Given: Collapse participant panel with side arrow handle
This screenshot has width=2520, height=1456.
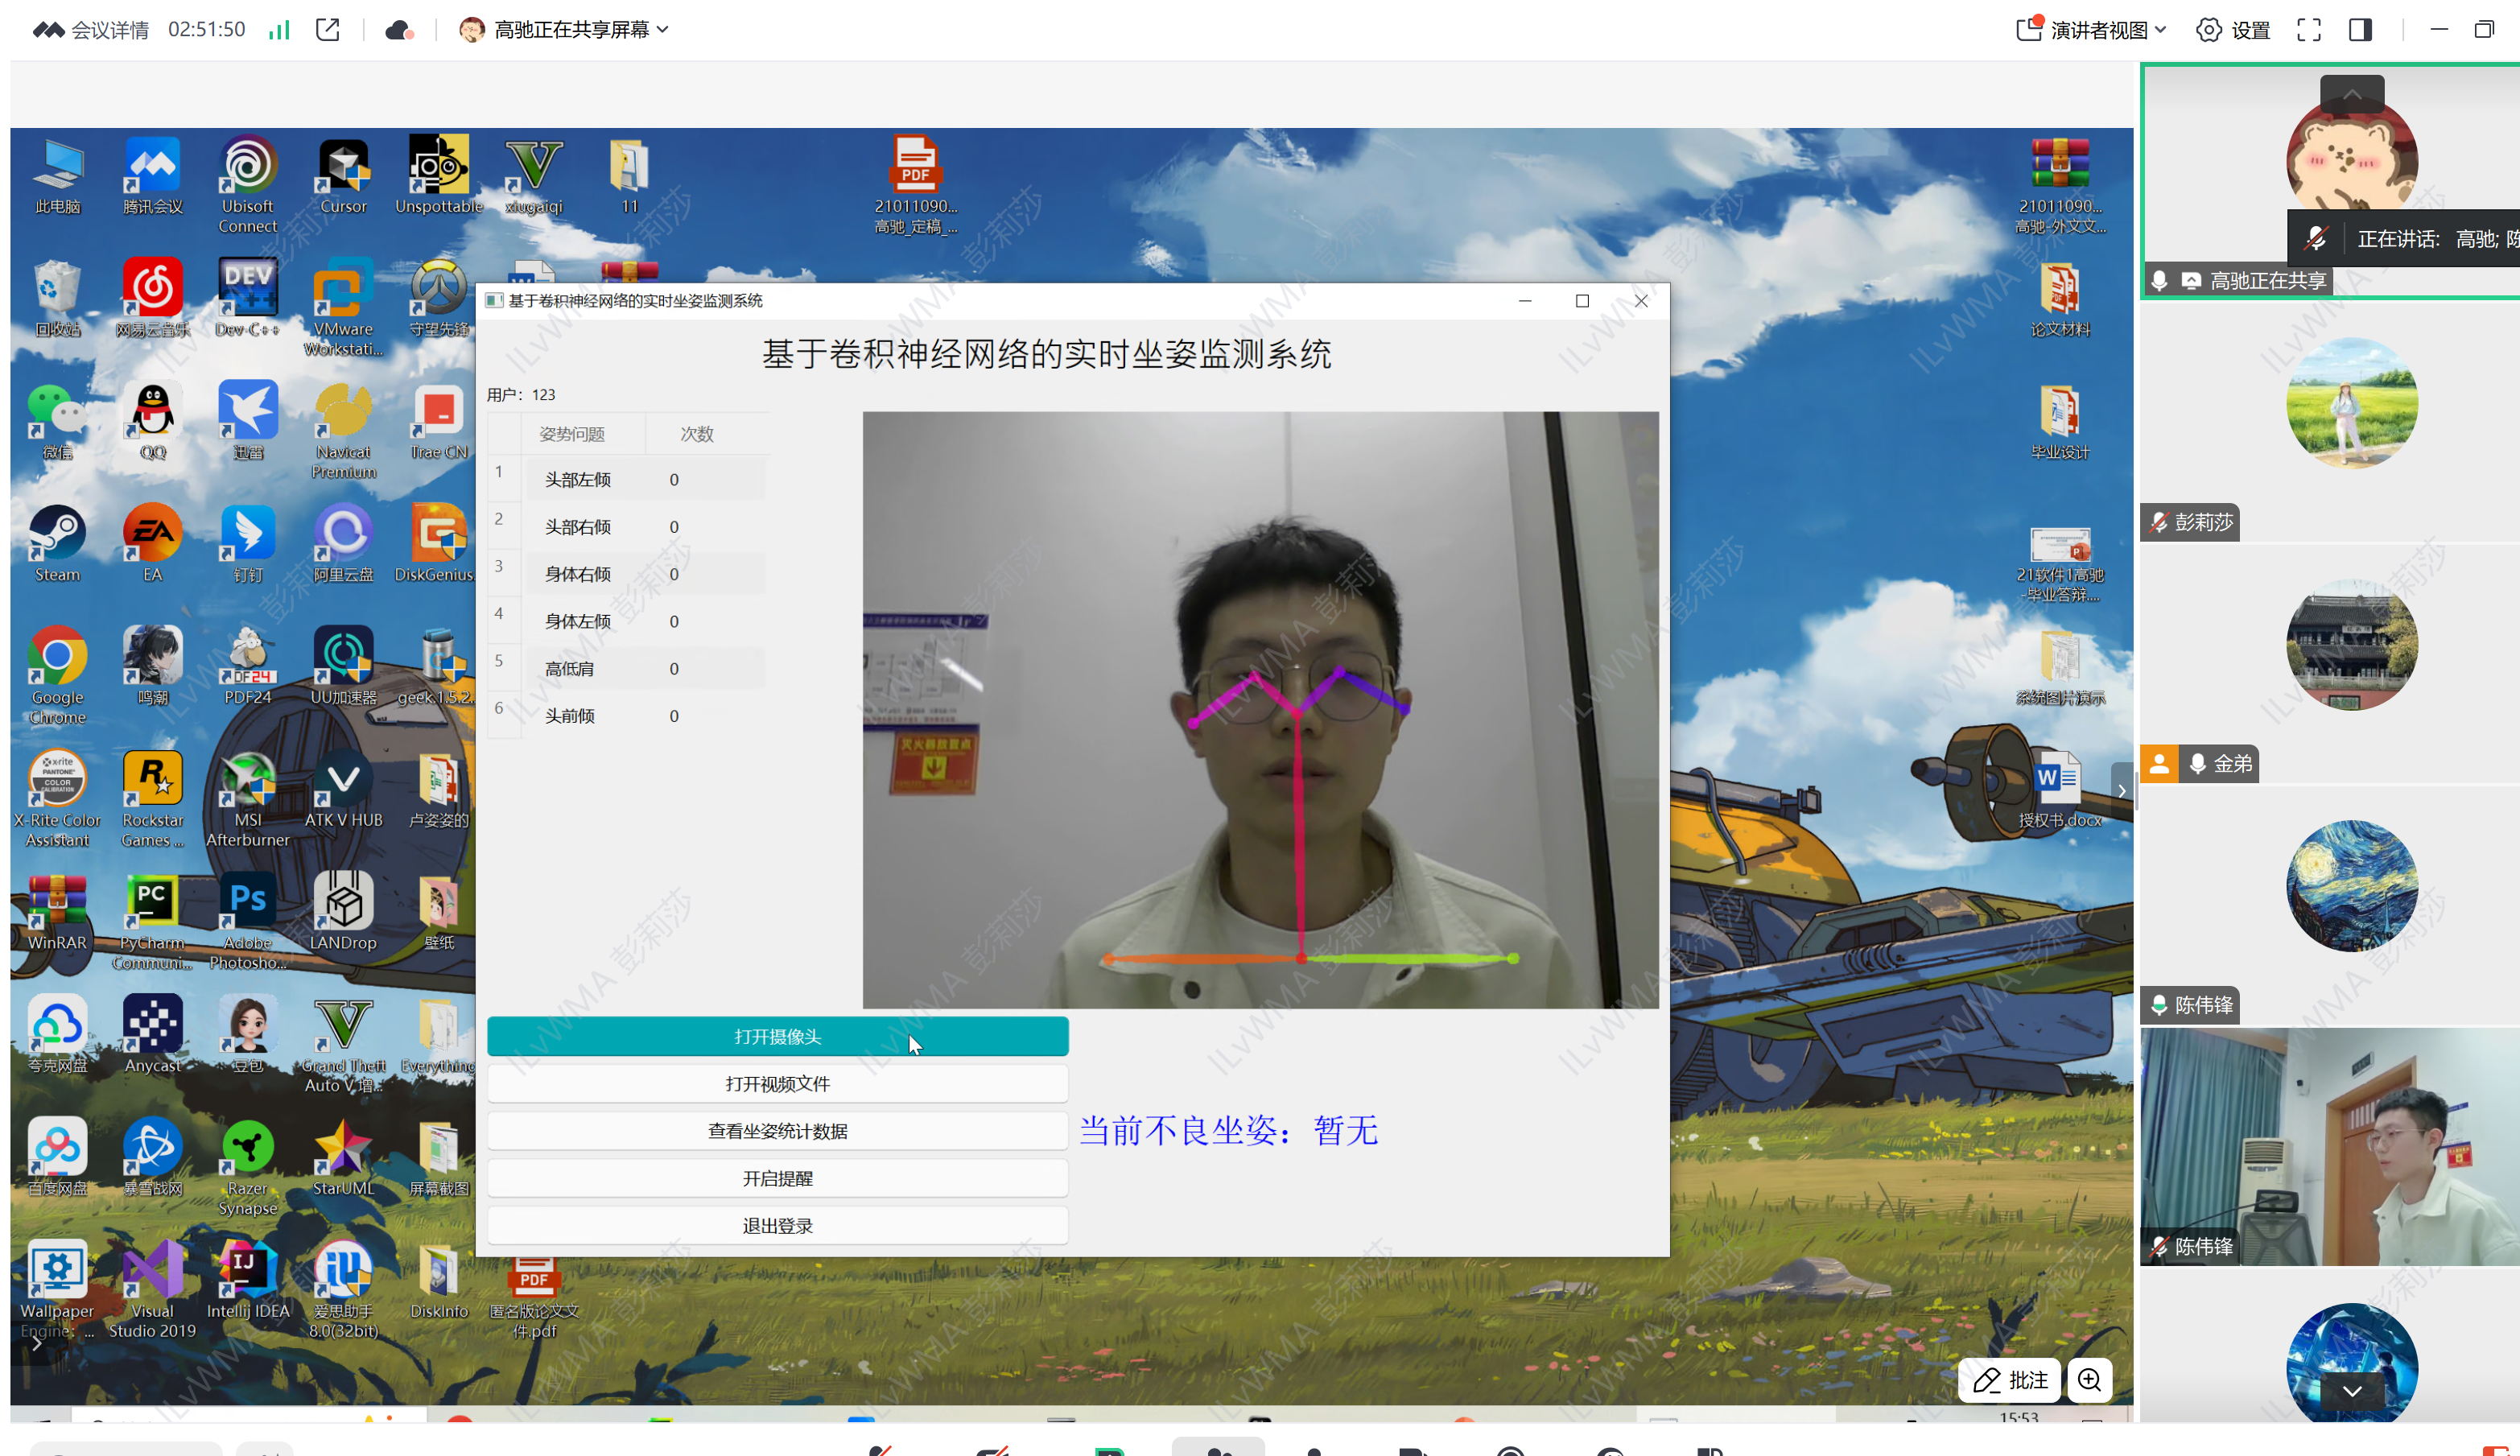Looking at the screenshot, I should tap(2121, 790).
